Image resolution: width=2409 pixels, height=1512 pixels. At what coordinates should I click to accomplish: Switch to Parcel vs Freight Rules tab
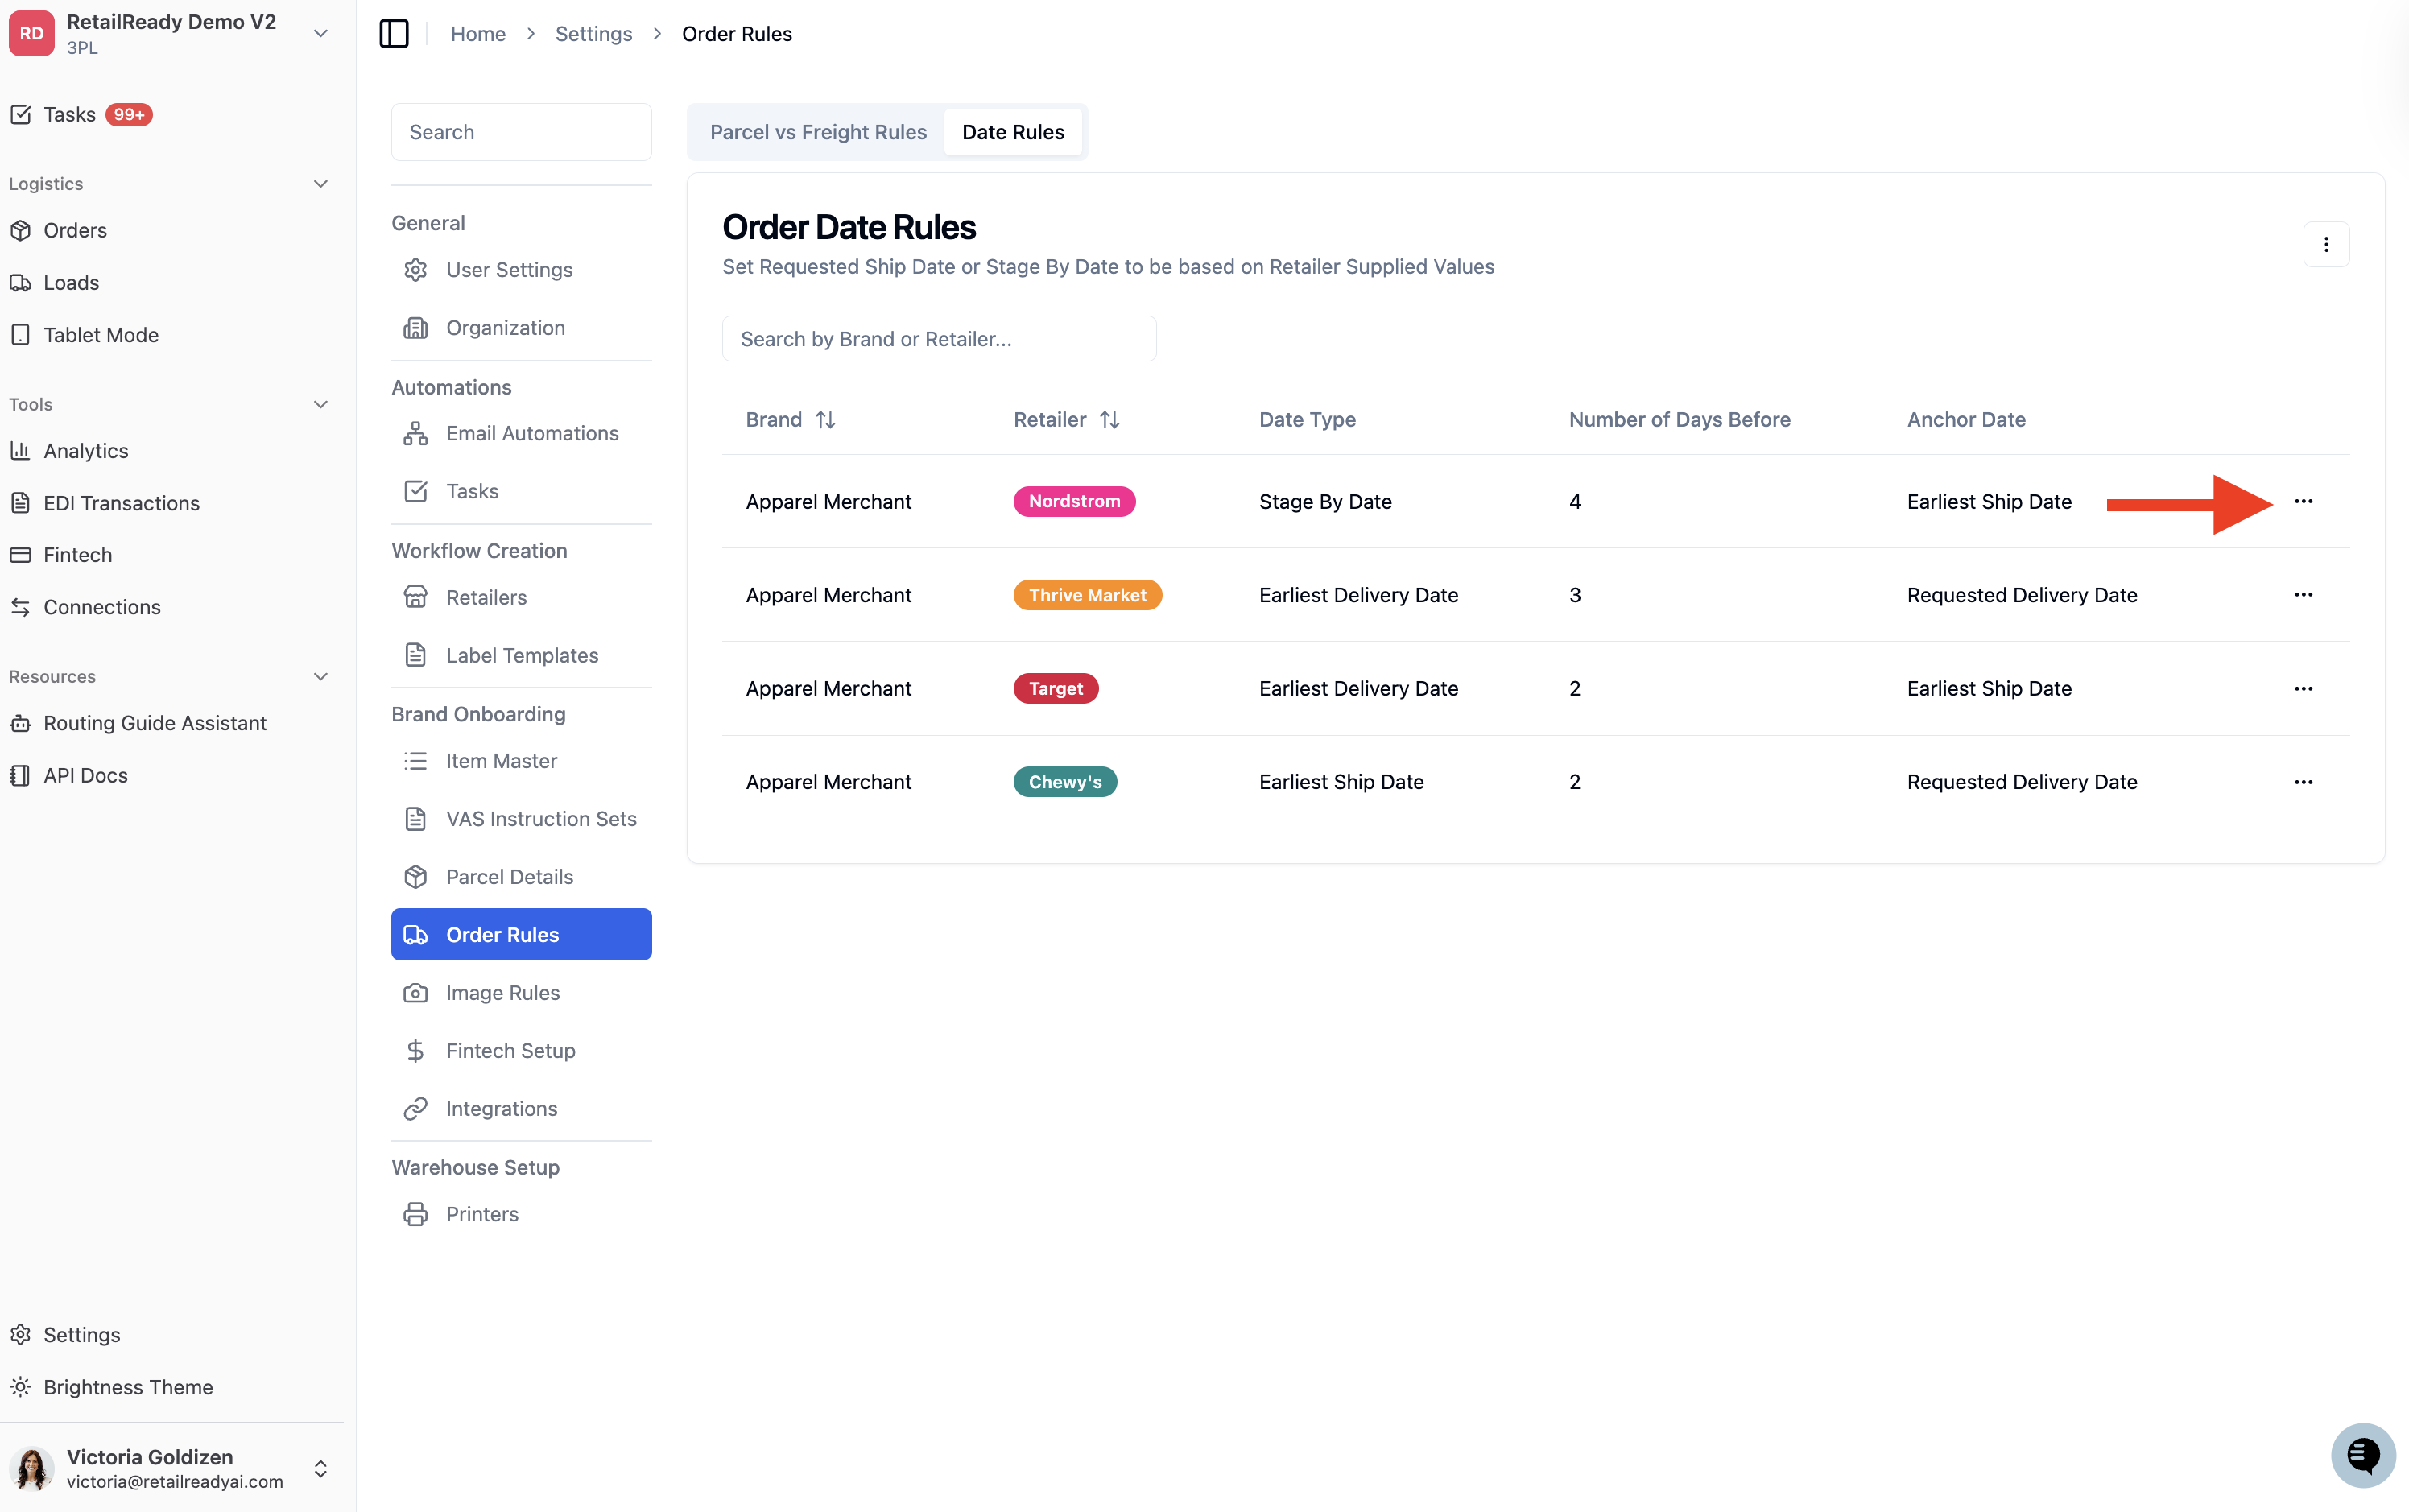(818, 132)
